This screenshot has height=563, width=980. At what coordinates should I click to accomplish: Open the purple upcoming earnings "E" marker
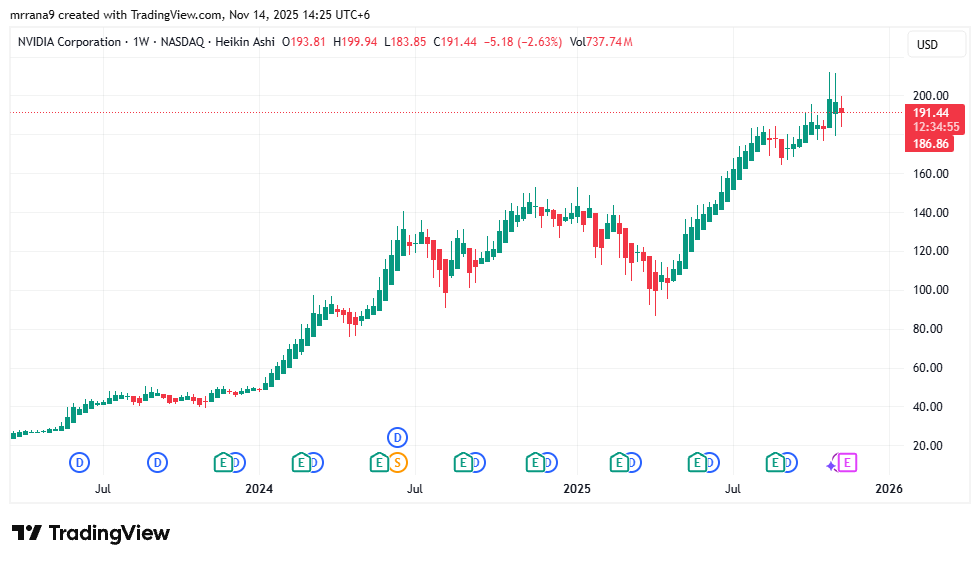[x=849, y=462]
